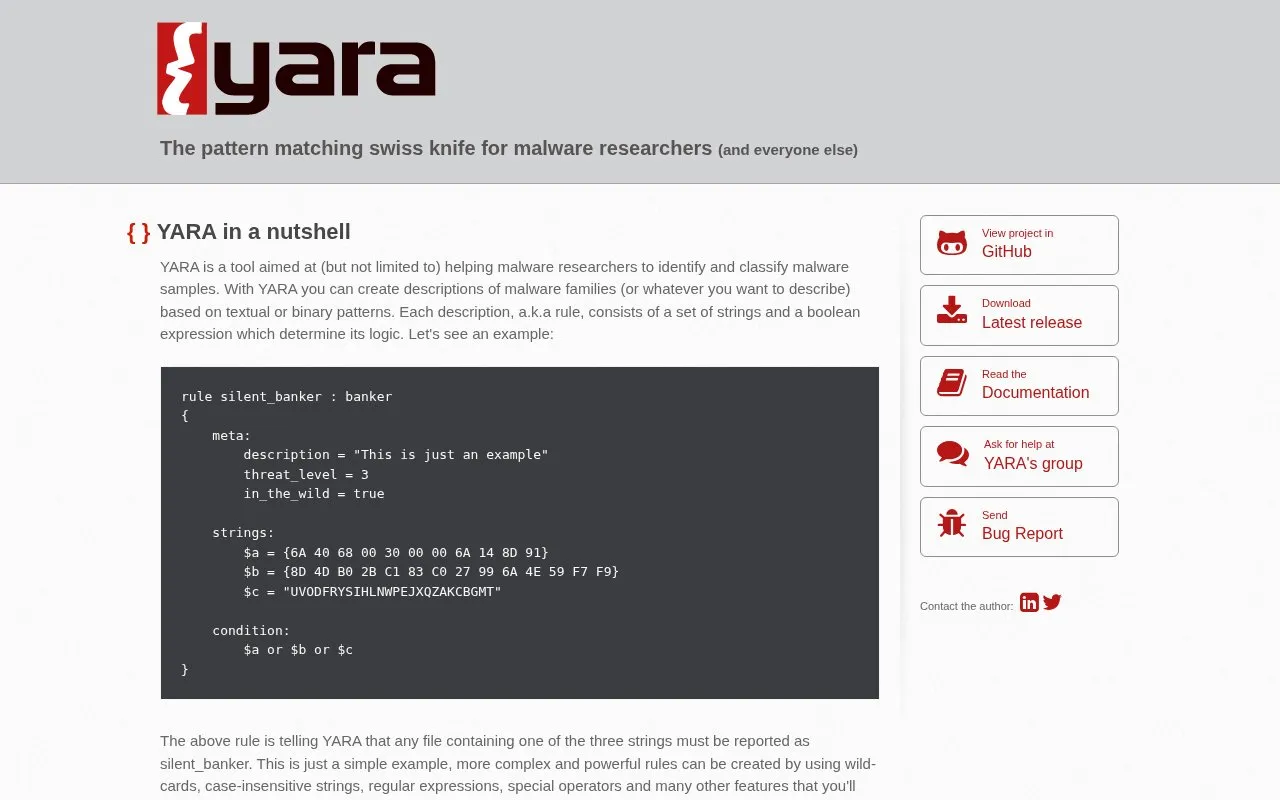Click the description 'This is just an example' line
Screen dimensions: 1280x800
click(396, 454)
